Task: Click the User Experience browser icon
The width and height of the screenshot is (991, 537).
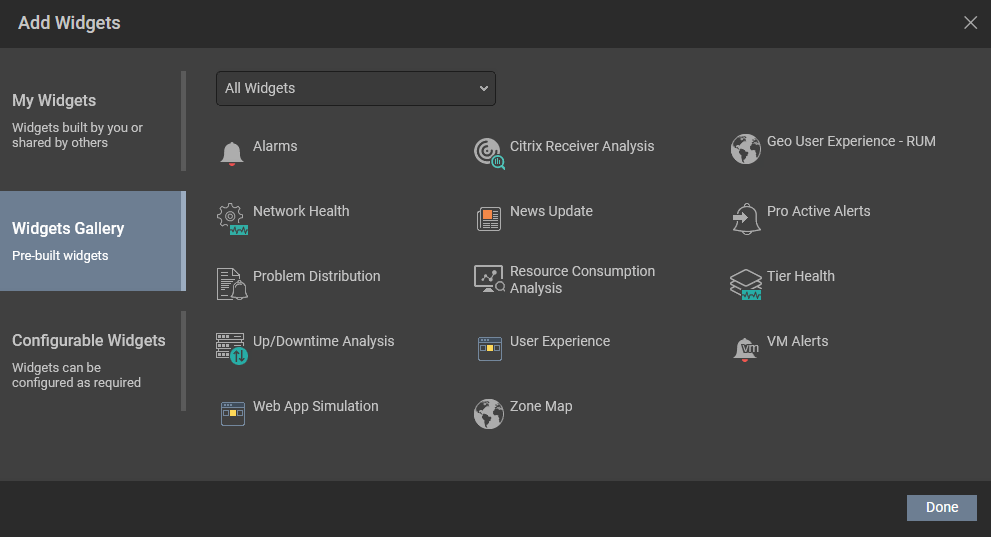Action: [x=490, y=349]
